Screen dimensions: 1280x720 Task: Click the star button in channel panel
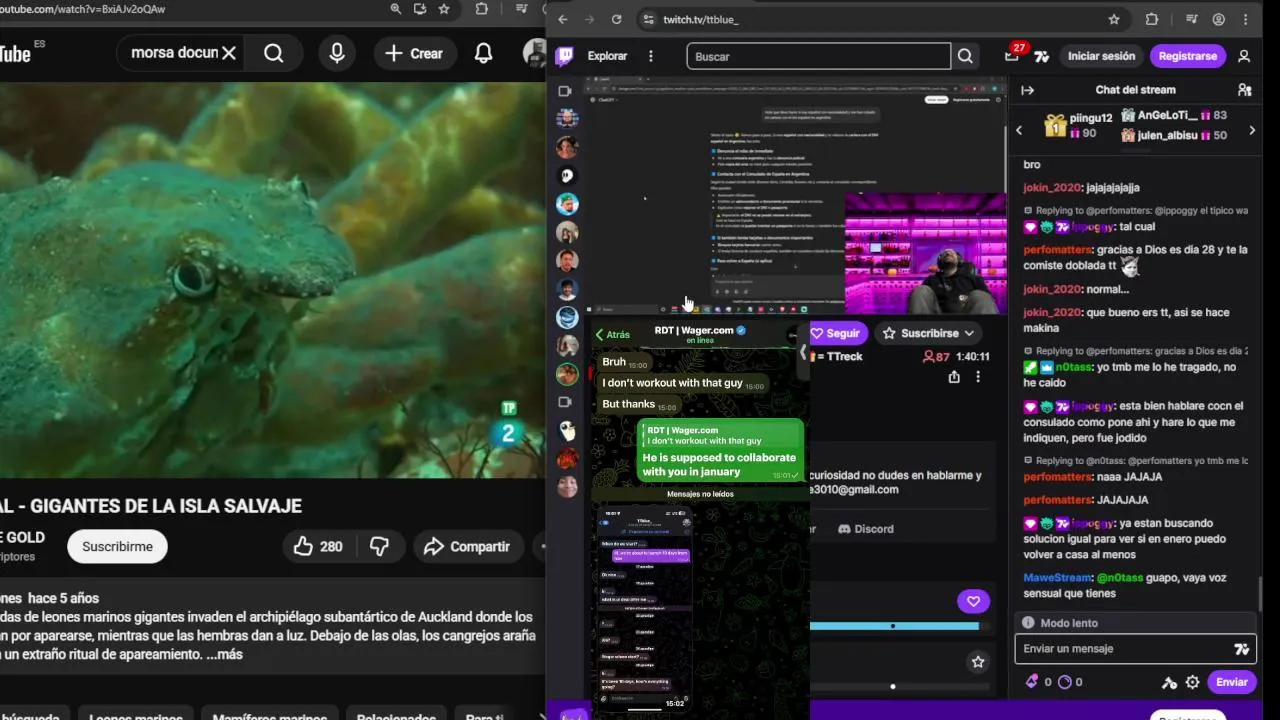978,662
